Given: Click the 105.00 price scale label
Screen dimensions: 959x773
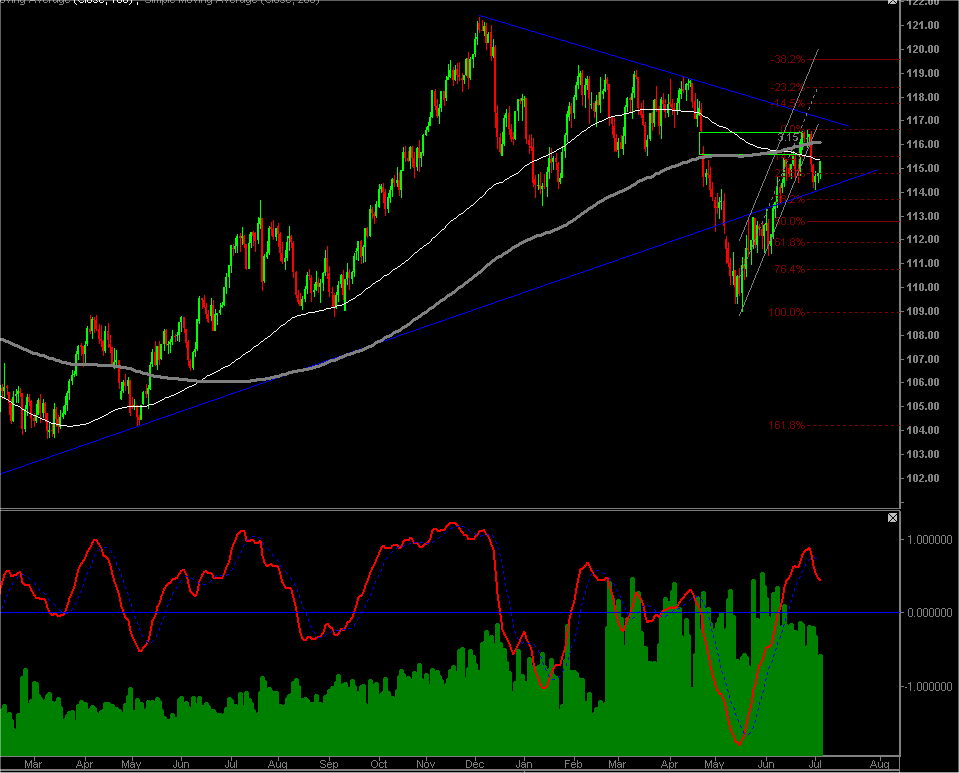Looking at the screenshot, I should point(923,407).
